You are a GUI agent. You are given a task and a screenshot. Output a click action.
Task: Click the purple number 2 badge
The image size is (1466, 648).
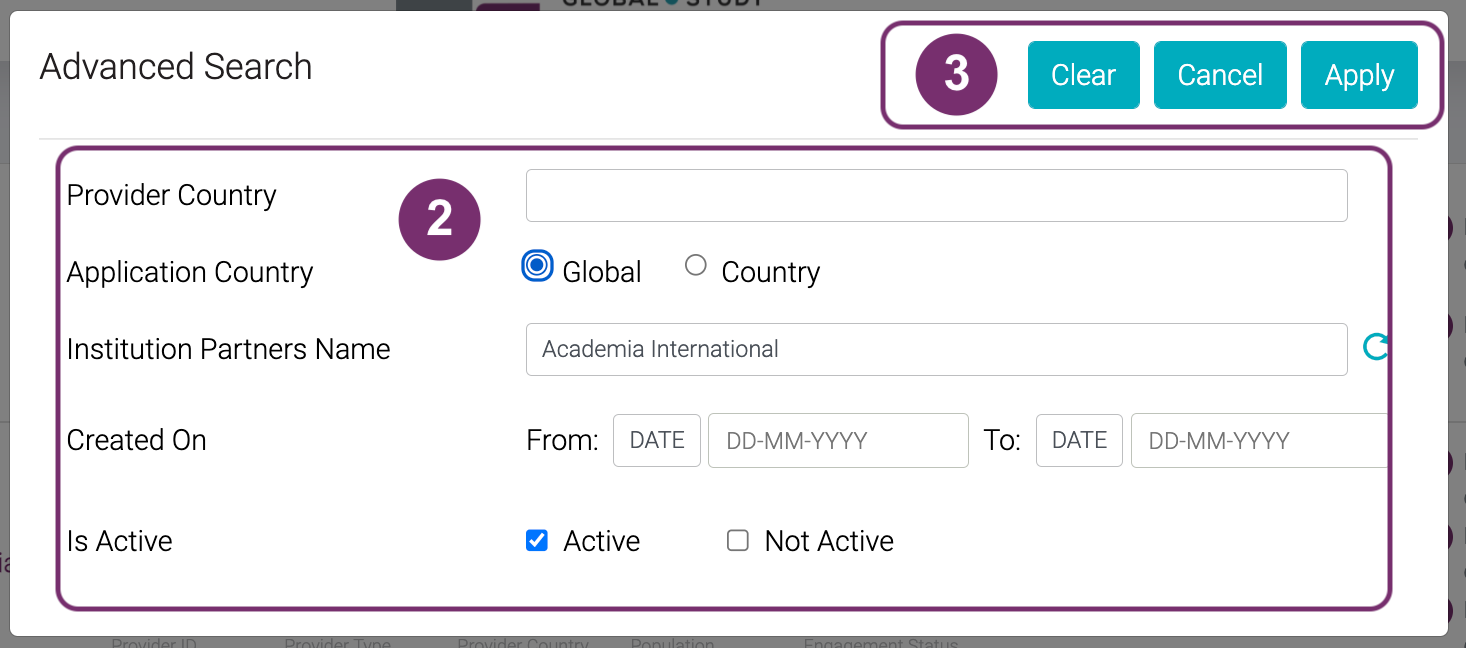pos(440,219)
